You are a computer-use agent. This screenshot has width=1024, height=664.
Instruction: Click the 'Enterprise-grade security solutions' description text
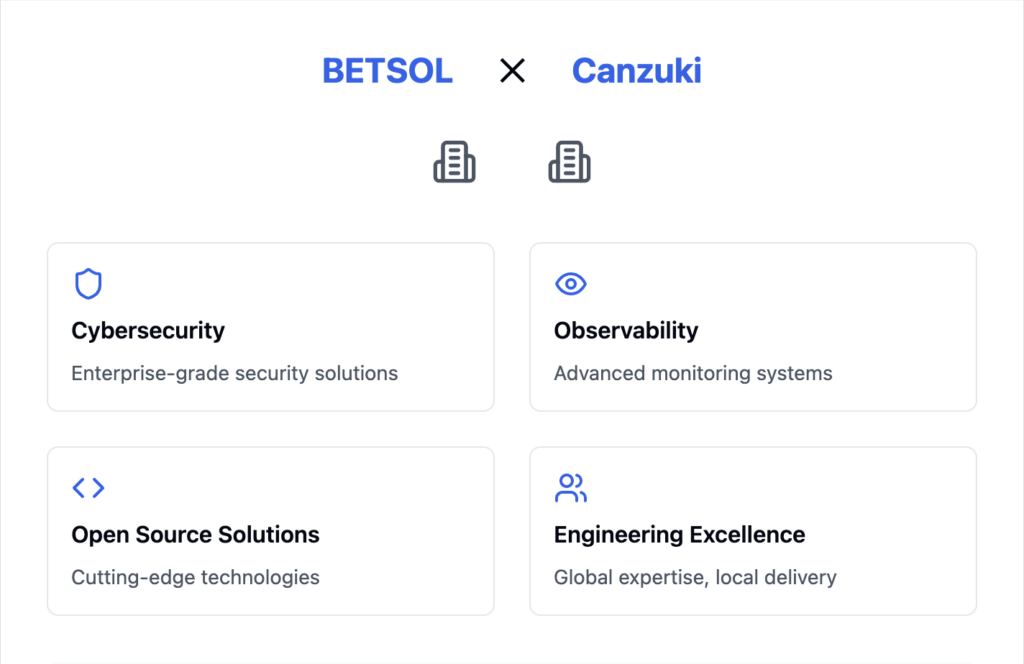click(x=234, y=373)
